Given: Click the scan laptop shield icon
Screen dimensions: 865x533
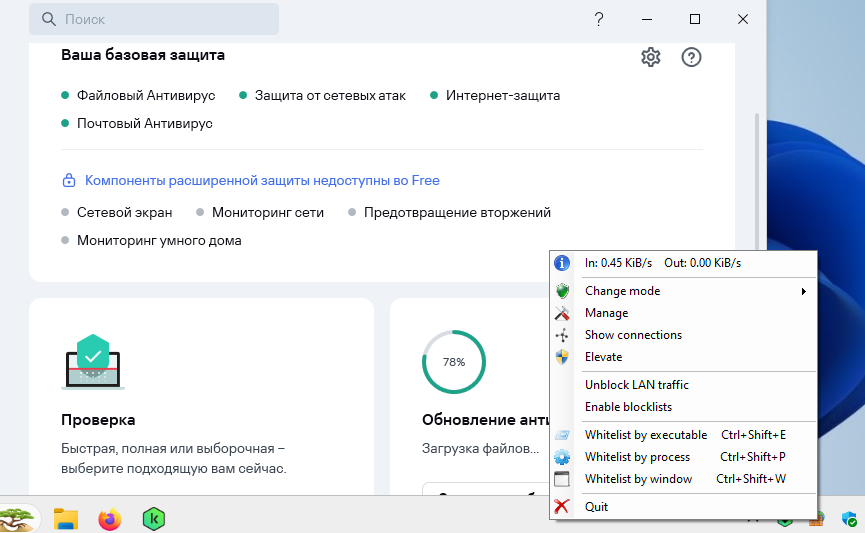Looking at the screenshot, I should [x=93, y=361].
